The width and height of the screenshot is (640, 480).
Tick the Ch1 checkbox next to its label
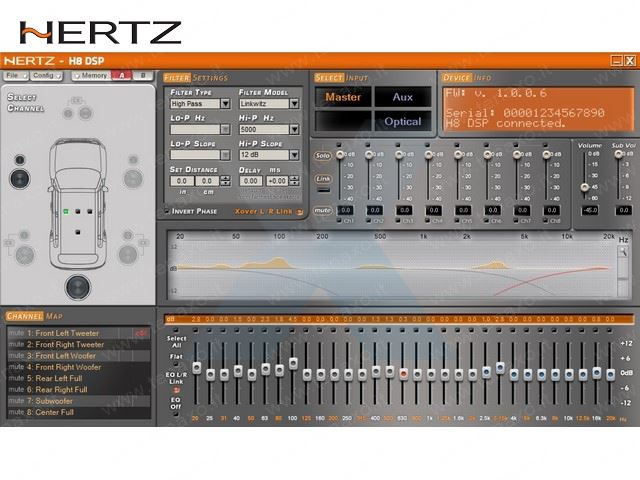(339, 220)
